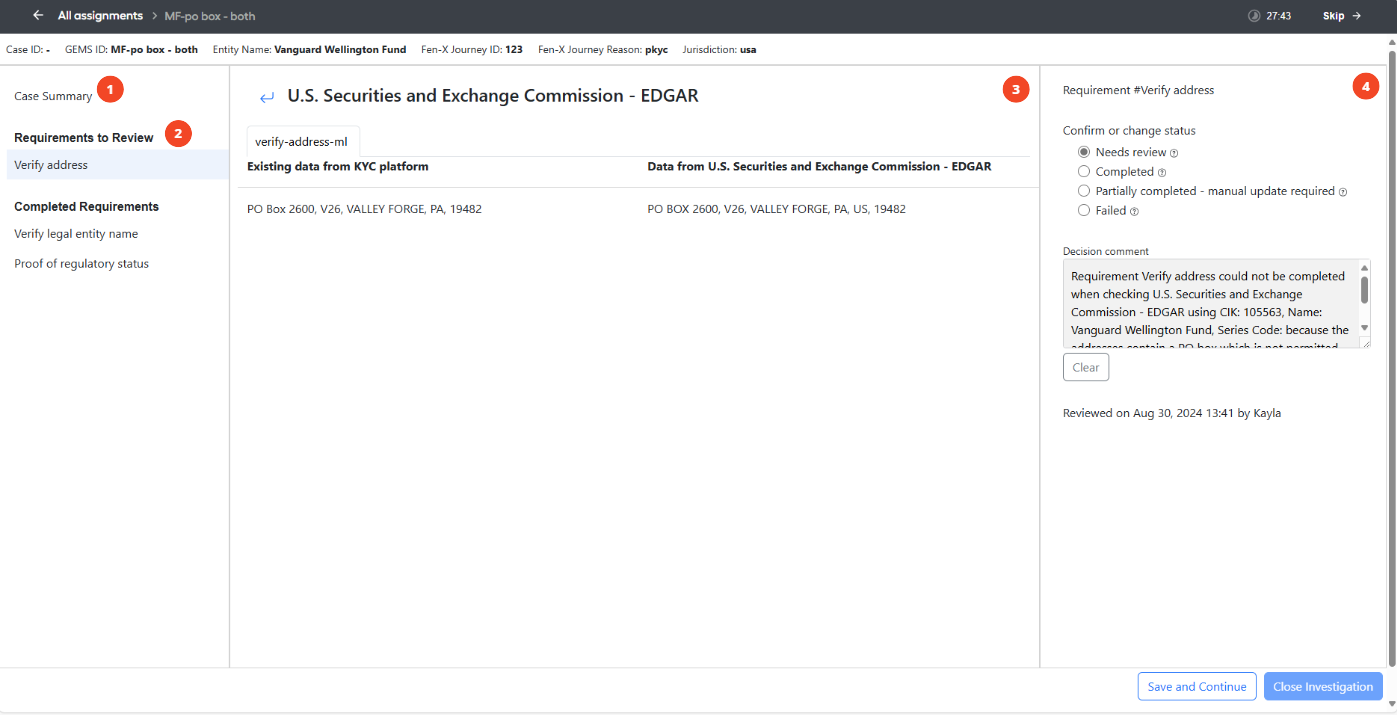Click Reviewed on Aug 30, 2024 text
The width and height of the screenshot is (1397, 715).
[1172, 413]
